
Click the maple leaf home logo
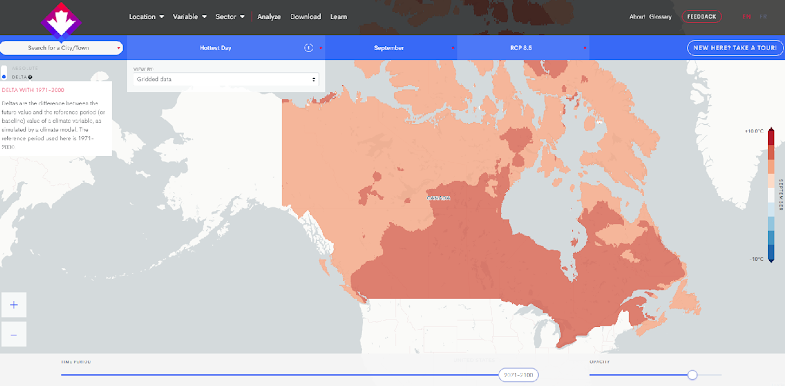(x=61, y=21)
